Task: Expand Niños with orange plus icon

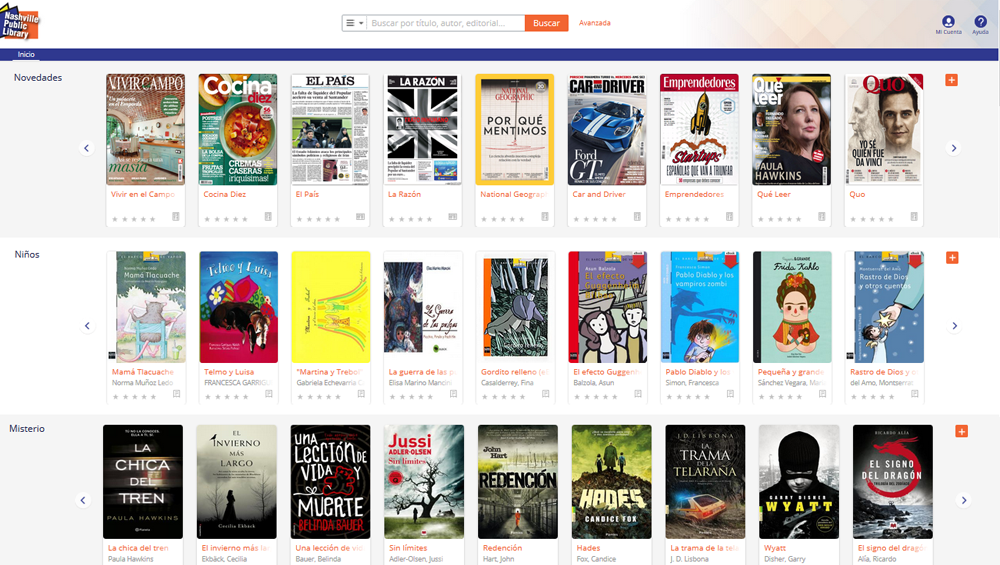Action: point(952,258)
